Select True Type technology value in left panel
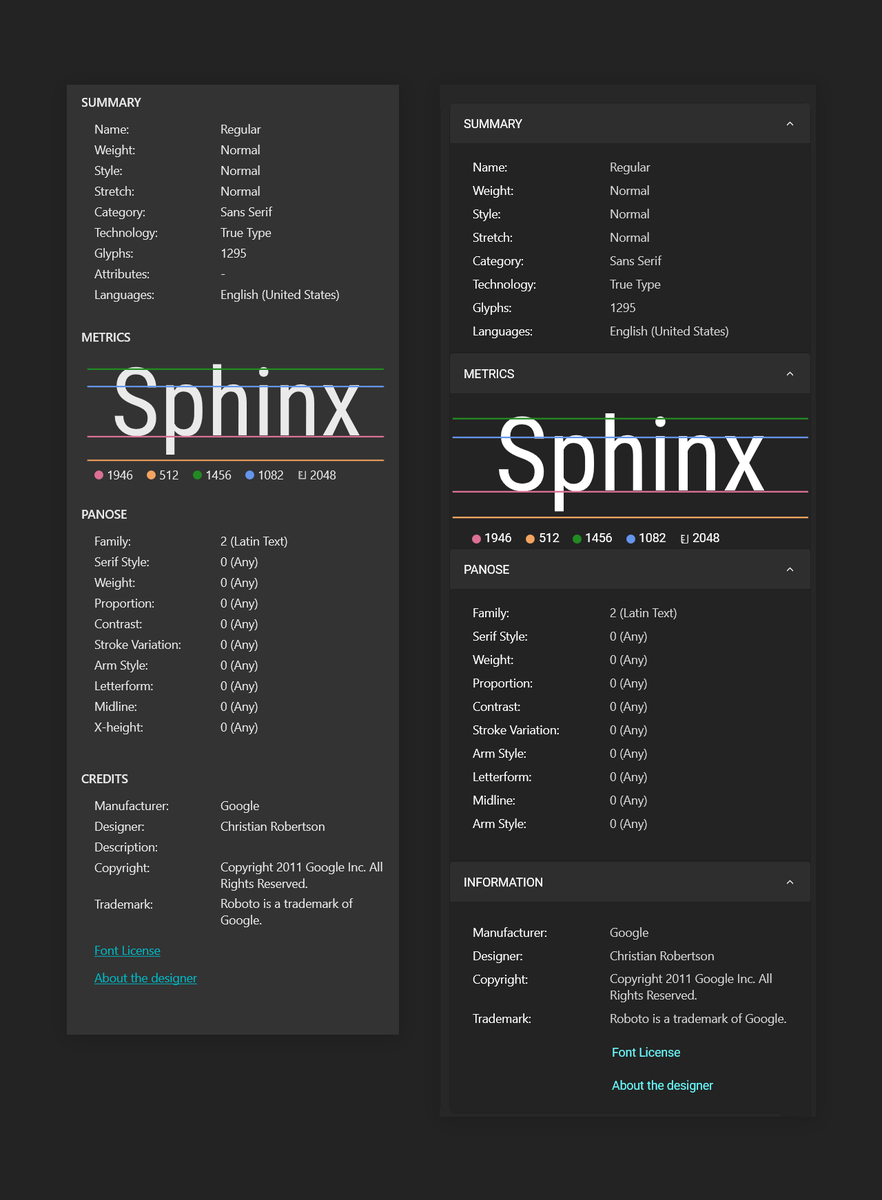Image resolution: width=882 pixels, height=1200 pixels. coord(246,233)
